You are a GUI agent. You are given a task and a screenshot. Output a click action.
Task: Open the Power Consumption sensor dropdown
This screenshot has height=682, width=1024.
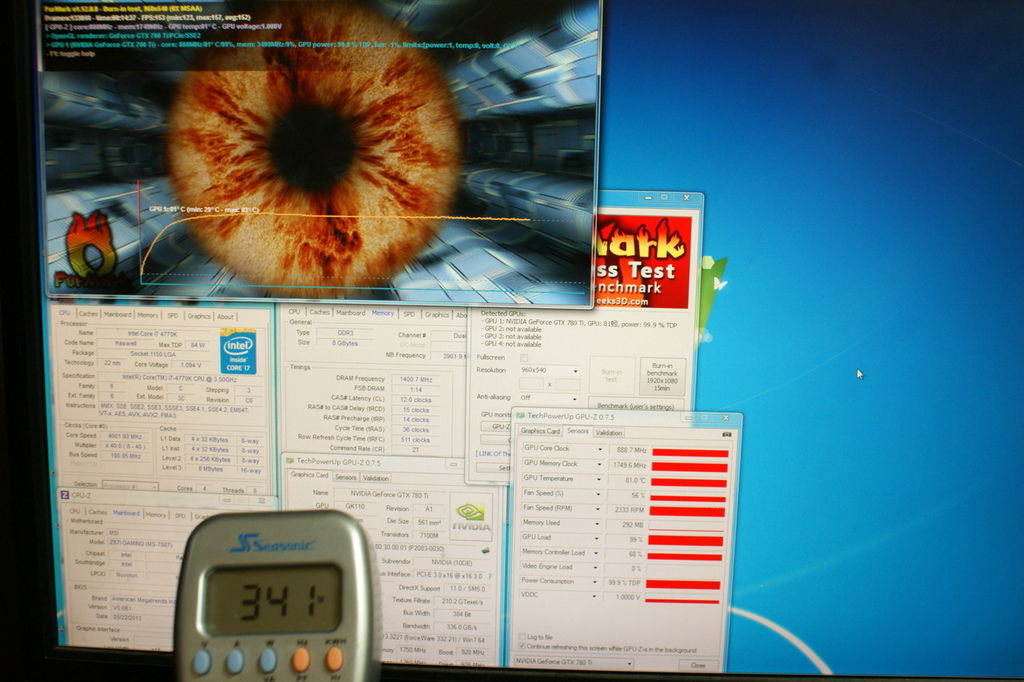pyautogui.click(x=594, y=582)
